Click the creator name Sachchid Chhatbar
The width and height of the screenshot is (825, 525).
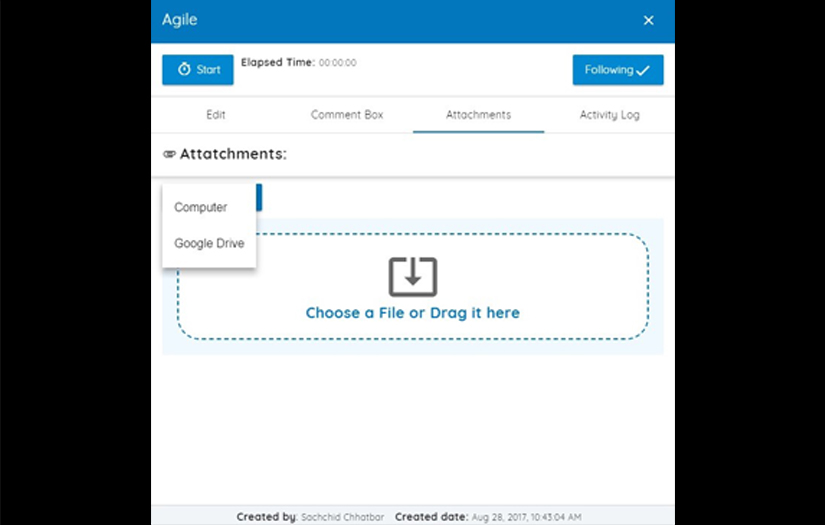click(343, 517)
